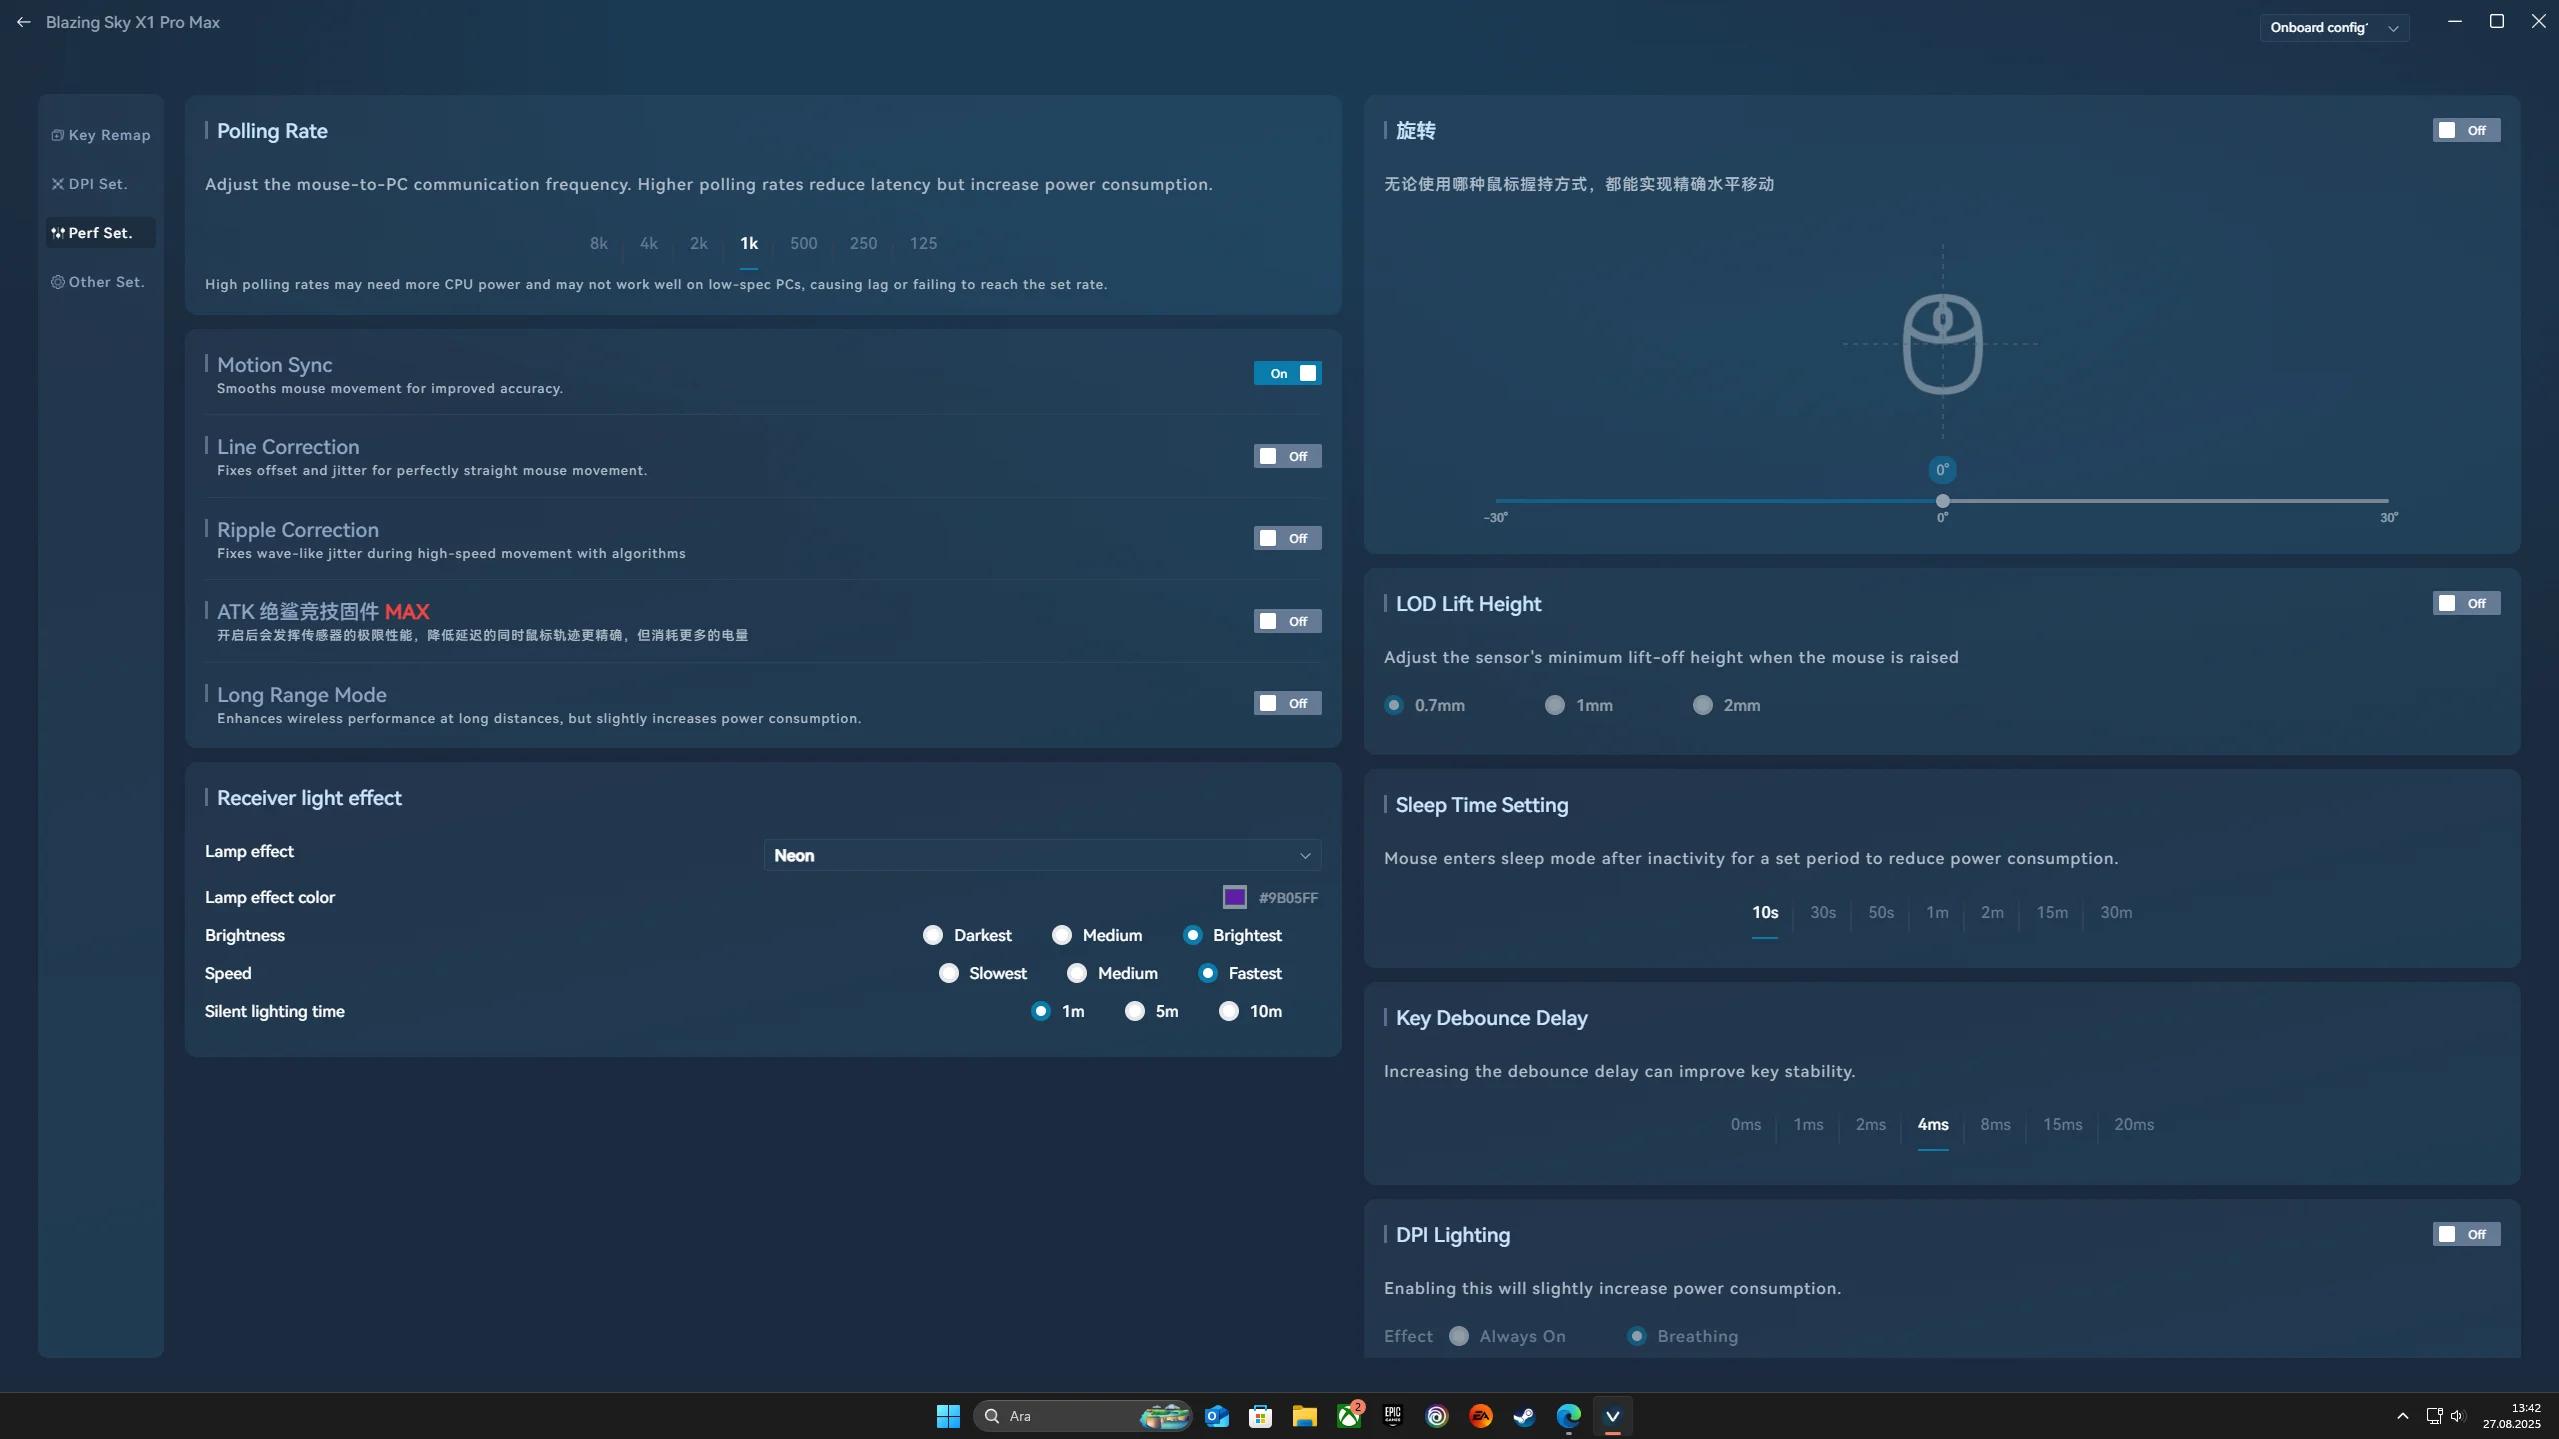Open DPI Set. in the sidebar

(x=90, y=184)
